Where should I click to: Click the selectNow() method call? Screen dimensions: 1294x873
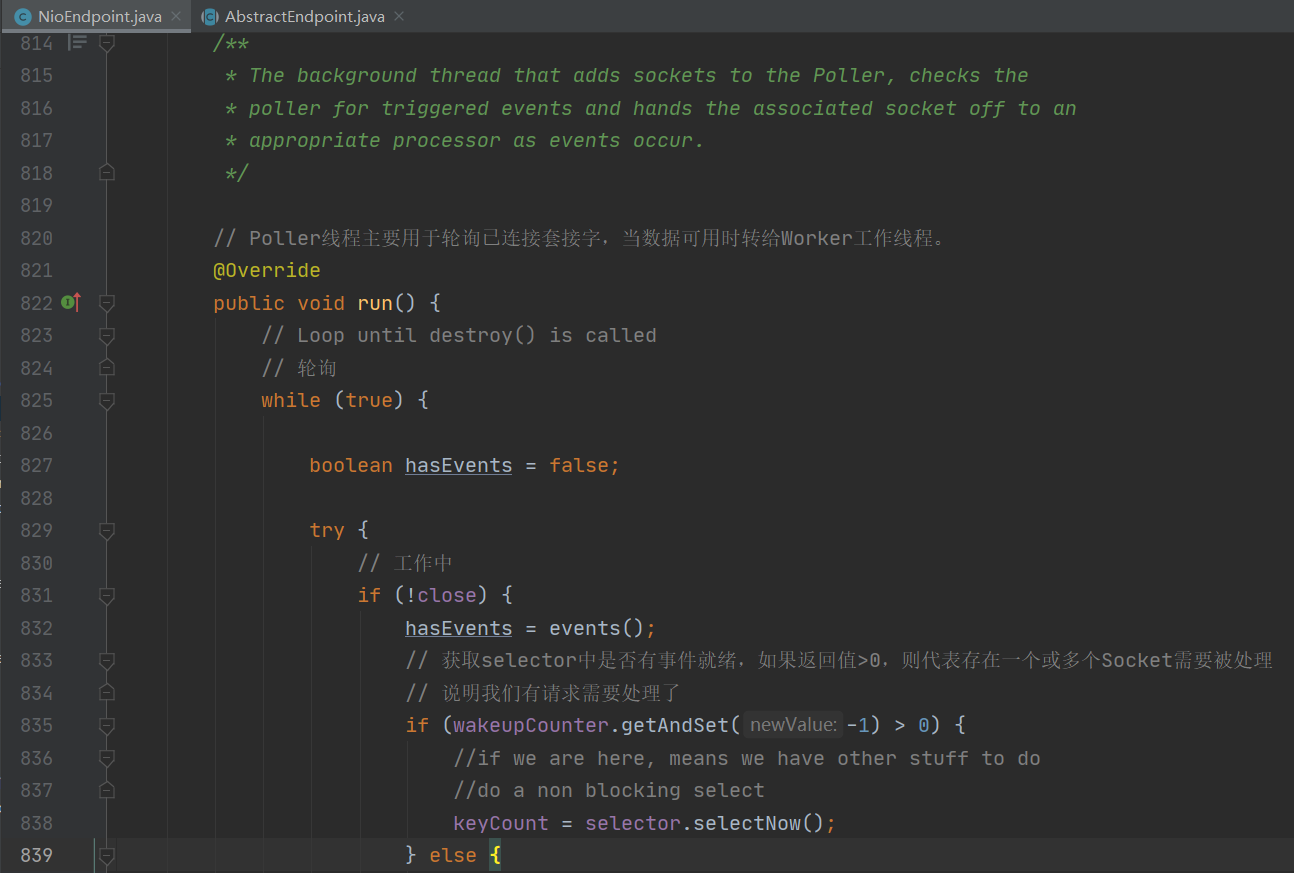point(759,823)
